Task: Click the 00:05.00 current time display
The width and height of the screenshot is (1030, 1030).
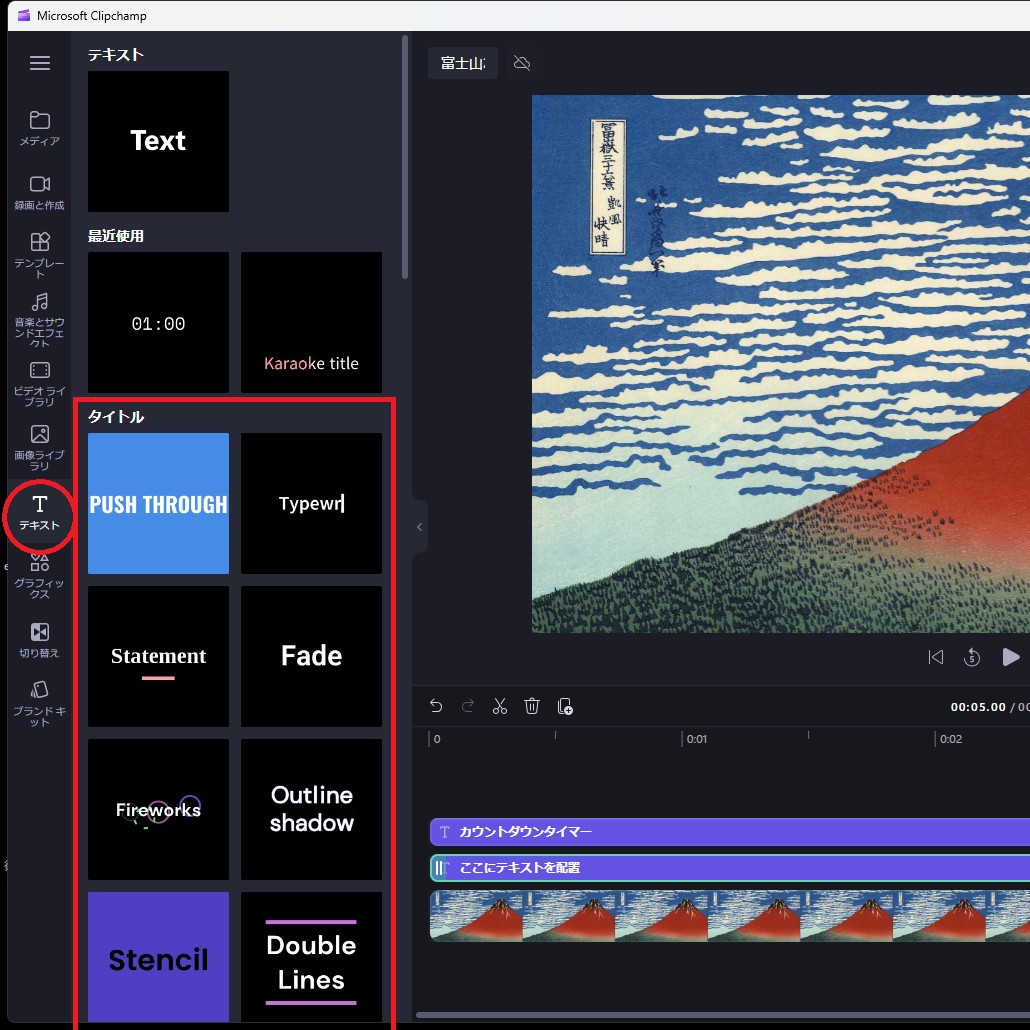Action: (x=978, y=707)
